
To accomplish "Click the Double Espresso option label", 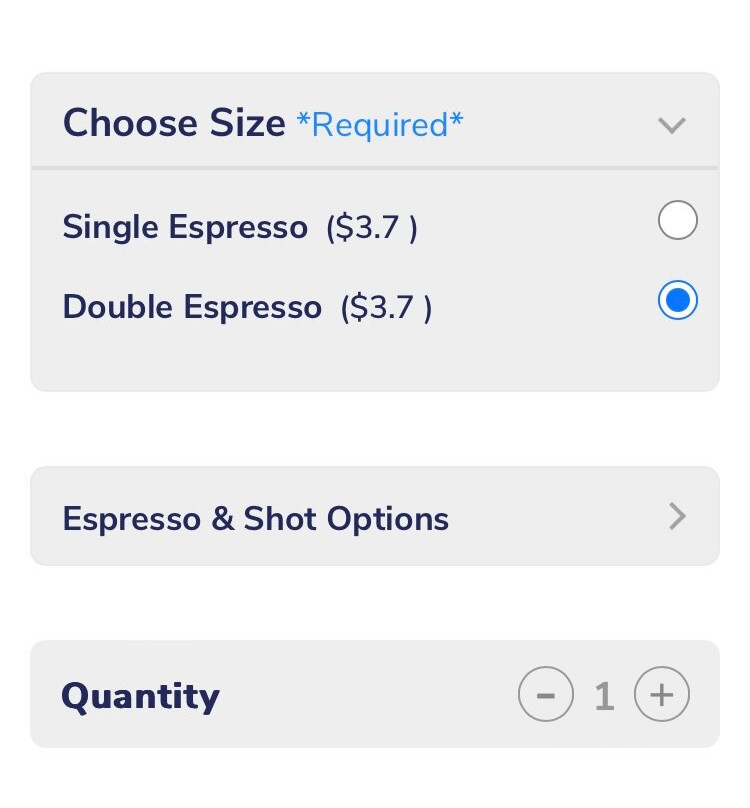I will click(192, 307).
